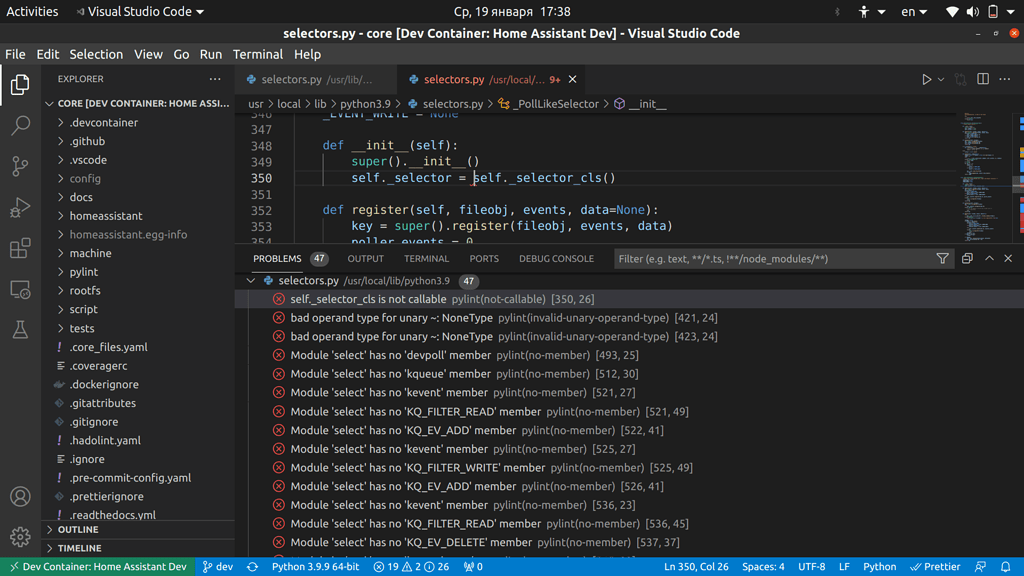Select 'no devpoll member' problem row
Viewport: 1024px width, 576px height.
(x=629, y=355)
